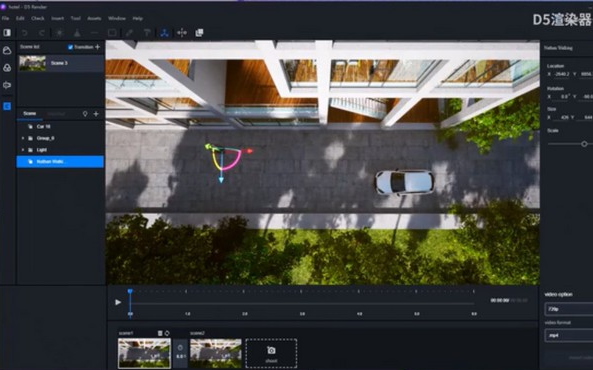The height and width of the screenshot is (370, 593).
Task: Click the shoot new scene button
Action: tap(271, 353)
